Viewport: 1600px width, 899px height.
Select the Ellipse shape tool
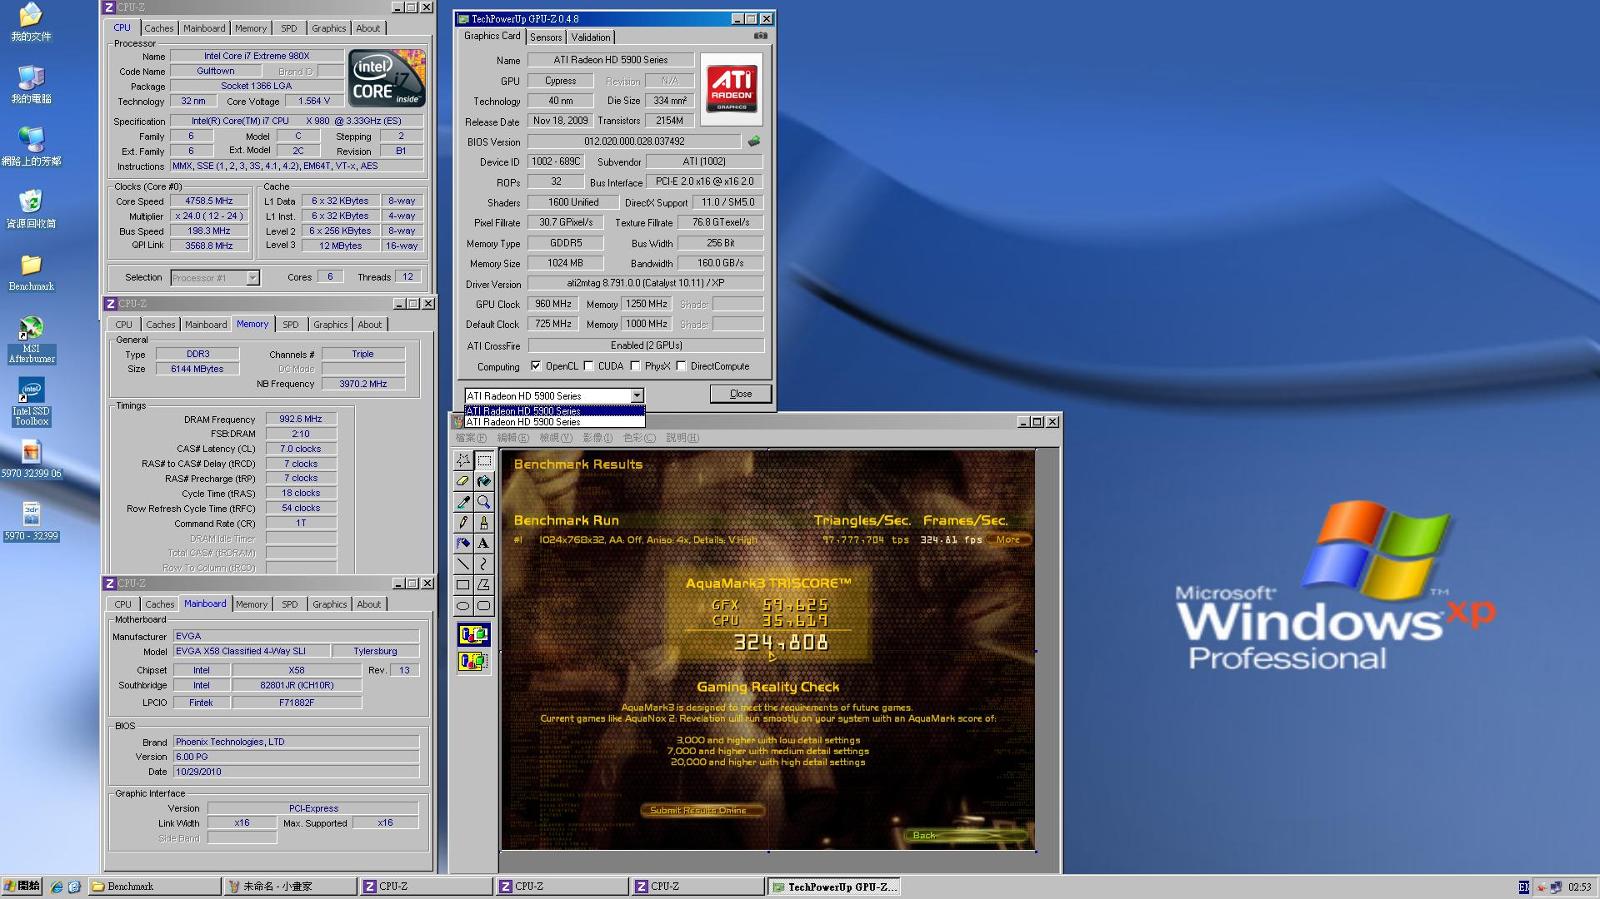[x=463, y=606]
